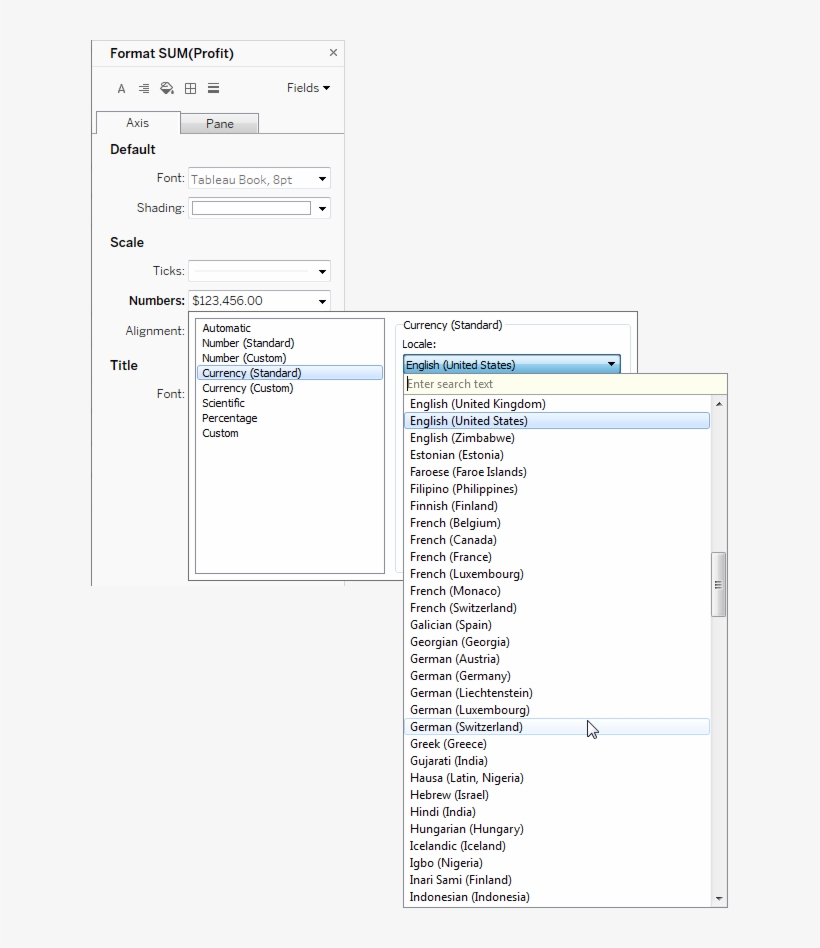Viewport: 820px width, 948px height.
Task: Click the locale search text field
Action: coord(565,384)
